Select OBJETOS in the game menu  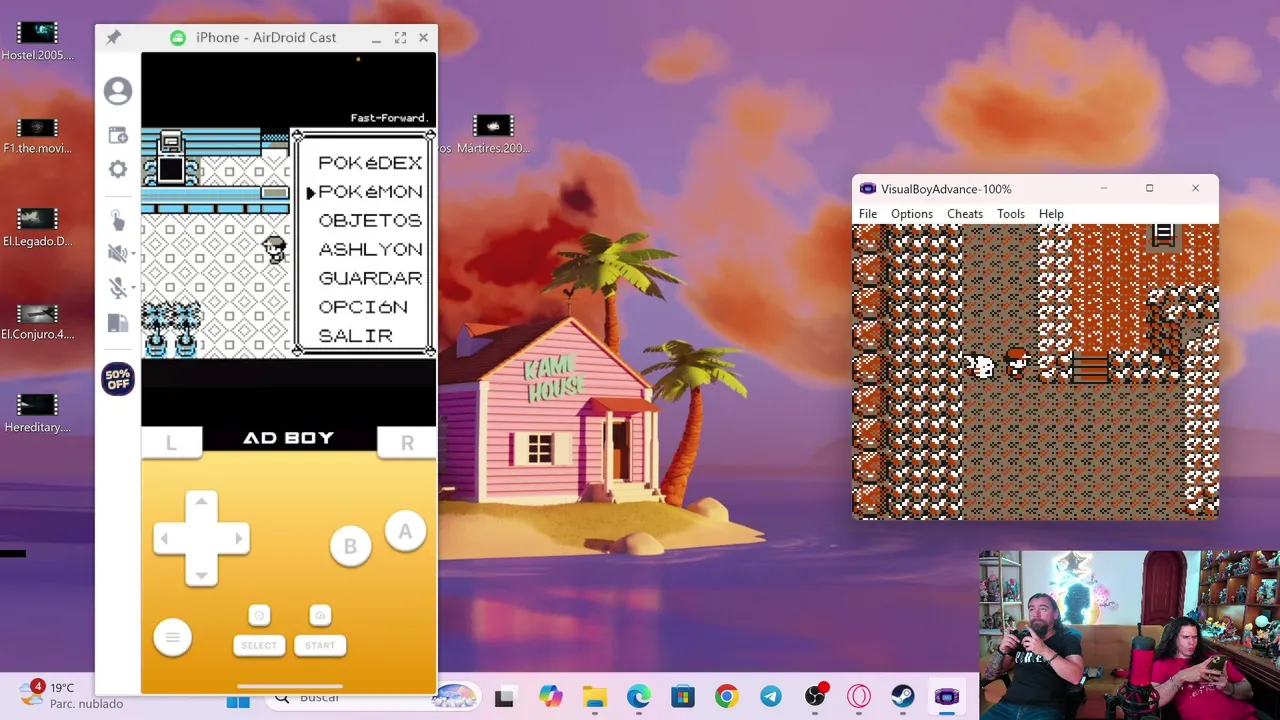point(370,220)
